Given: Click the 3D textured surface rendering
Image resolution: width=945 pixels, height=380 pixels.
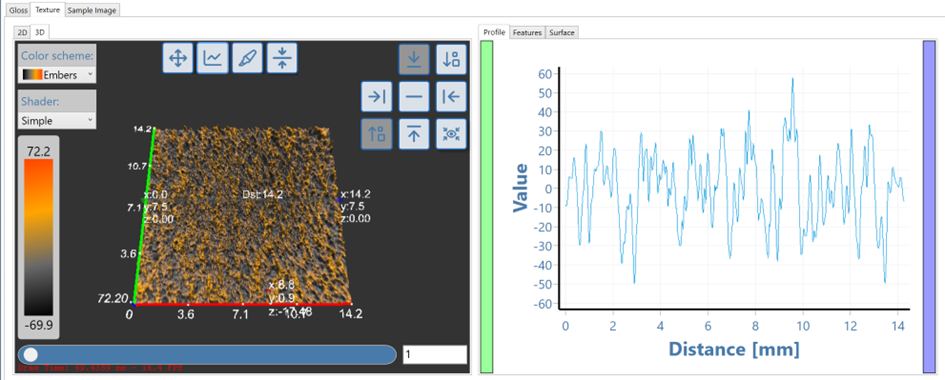Looking at the screenshot, I should [x=243, y=216].
